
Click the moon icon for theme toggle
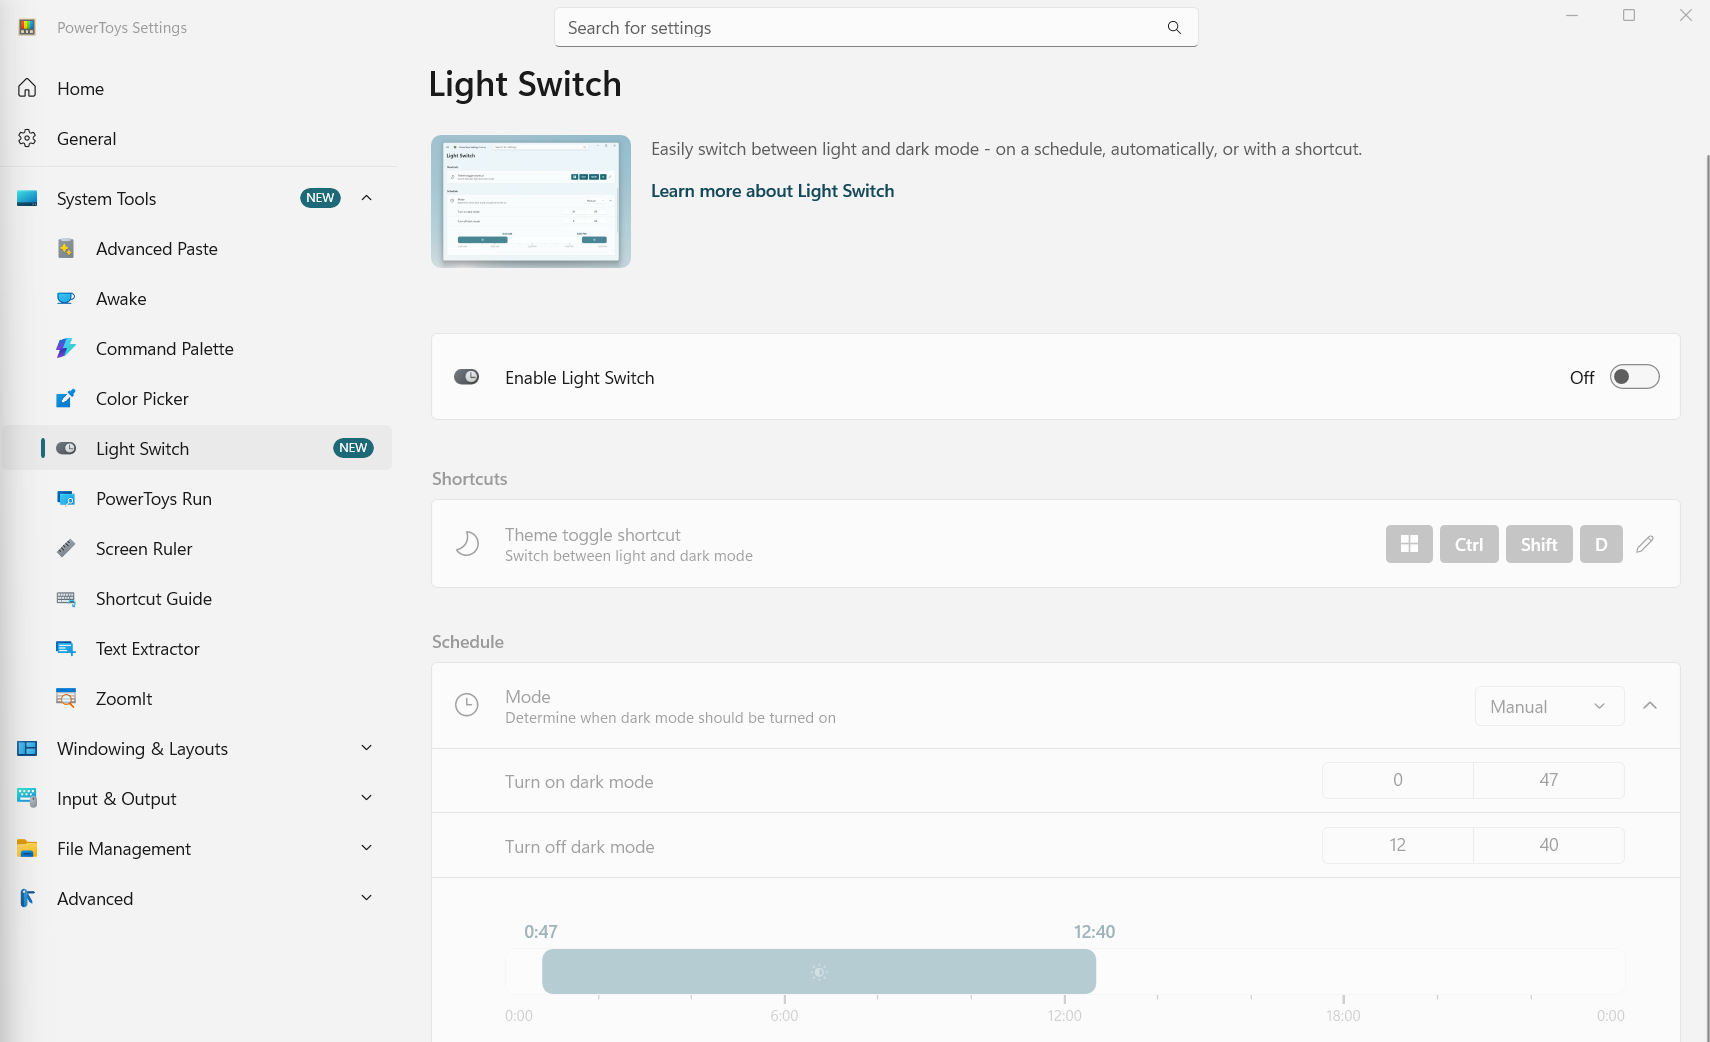click(467, 543)
